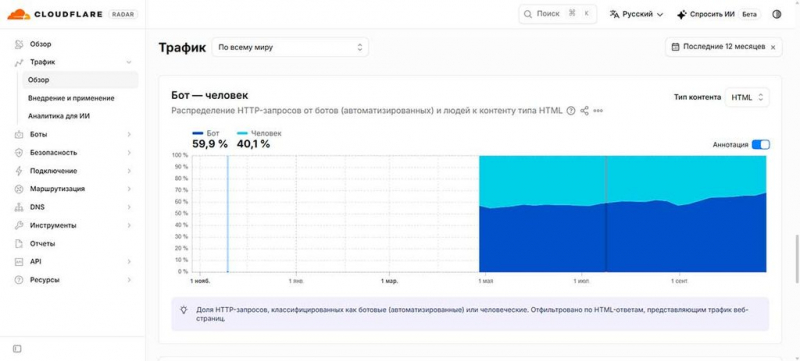
Task: Click the Маршрутизация sidebar icon
Action: 19,189
